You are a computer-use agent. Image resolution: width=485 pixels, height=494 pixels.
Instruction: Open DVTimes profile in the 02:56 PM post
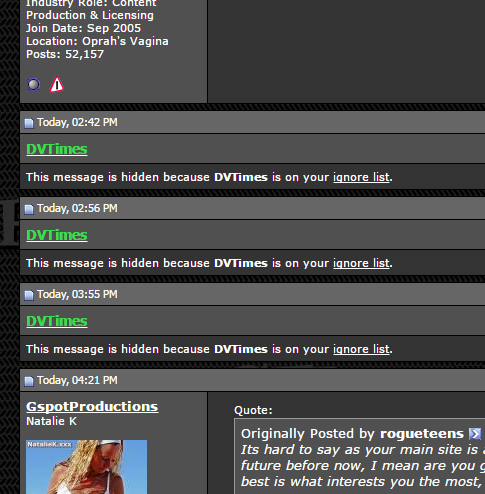[x=57, y=235]
